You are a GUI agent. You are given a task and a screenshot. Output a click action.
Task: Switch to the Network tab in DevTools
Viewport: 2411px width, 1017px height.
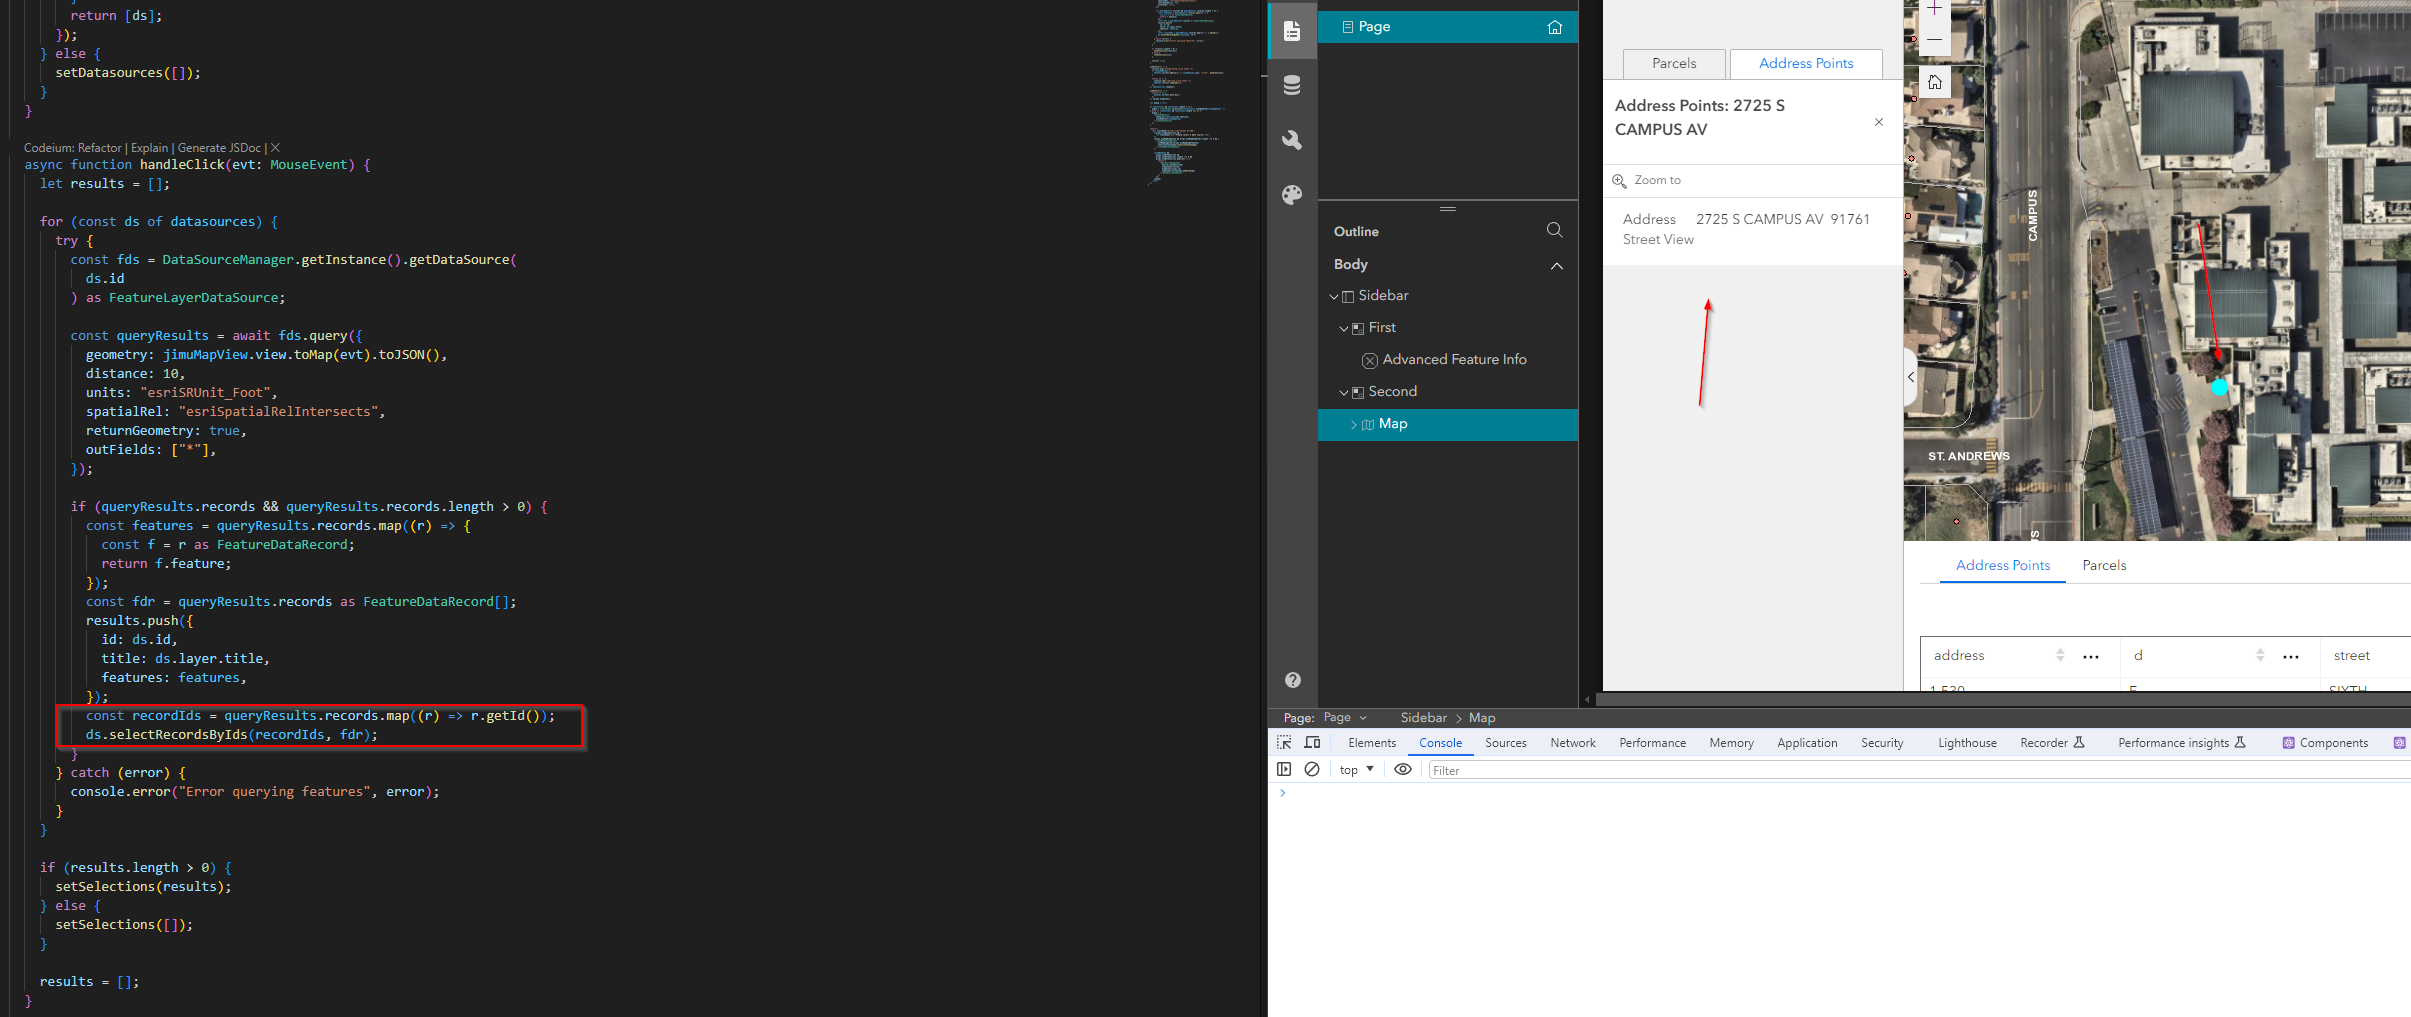coord(1572,742)
